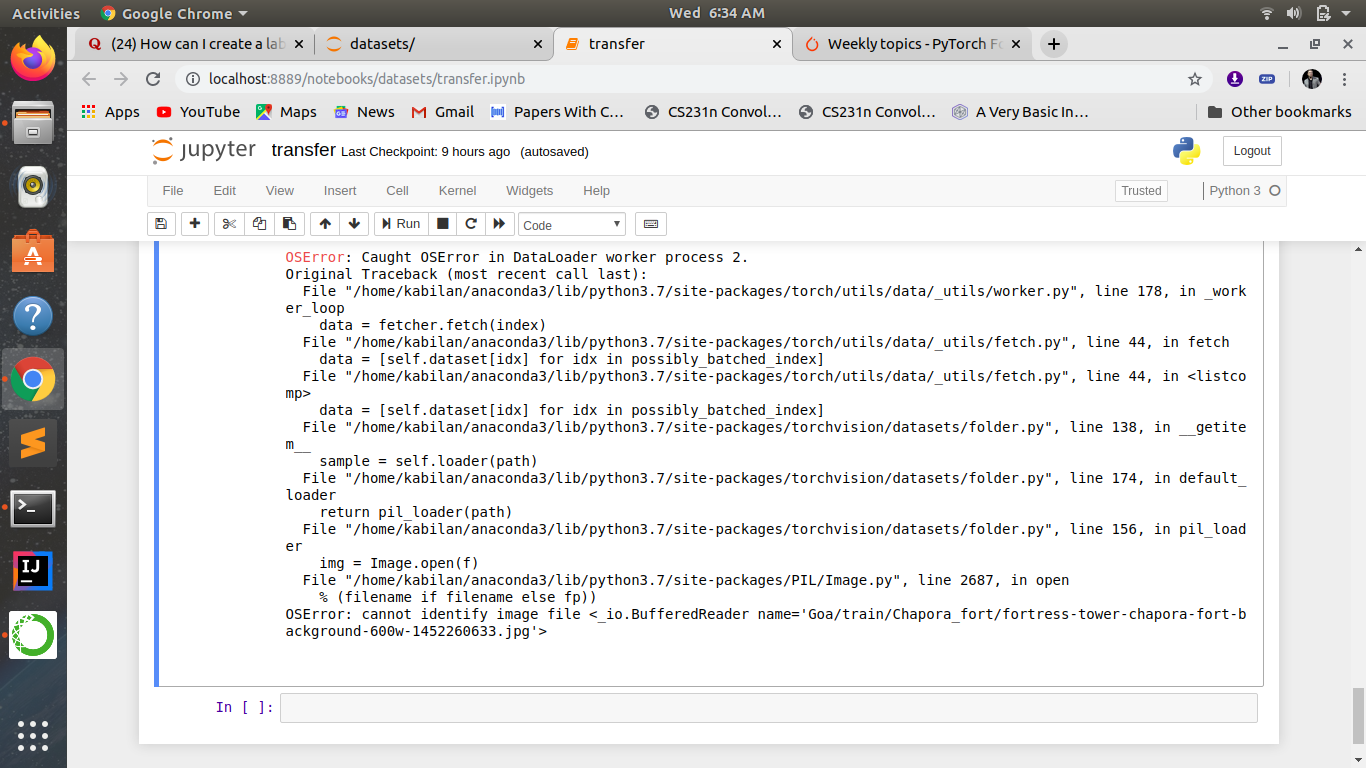Click the empty code cell input

tap(768, 708)
